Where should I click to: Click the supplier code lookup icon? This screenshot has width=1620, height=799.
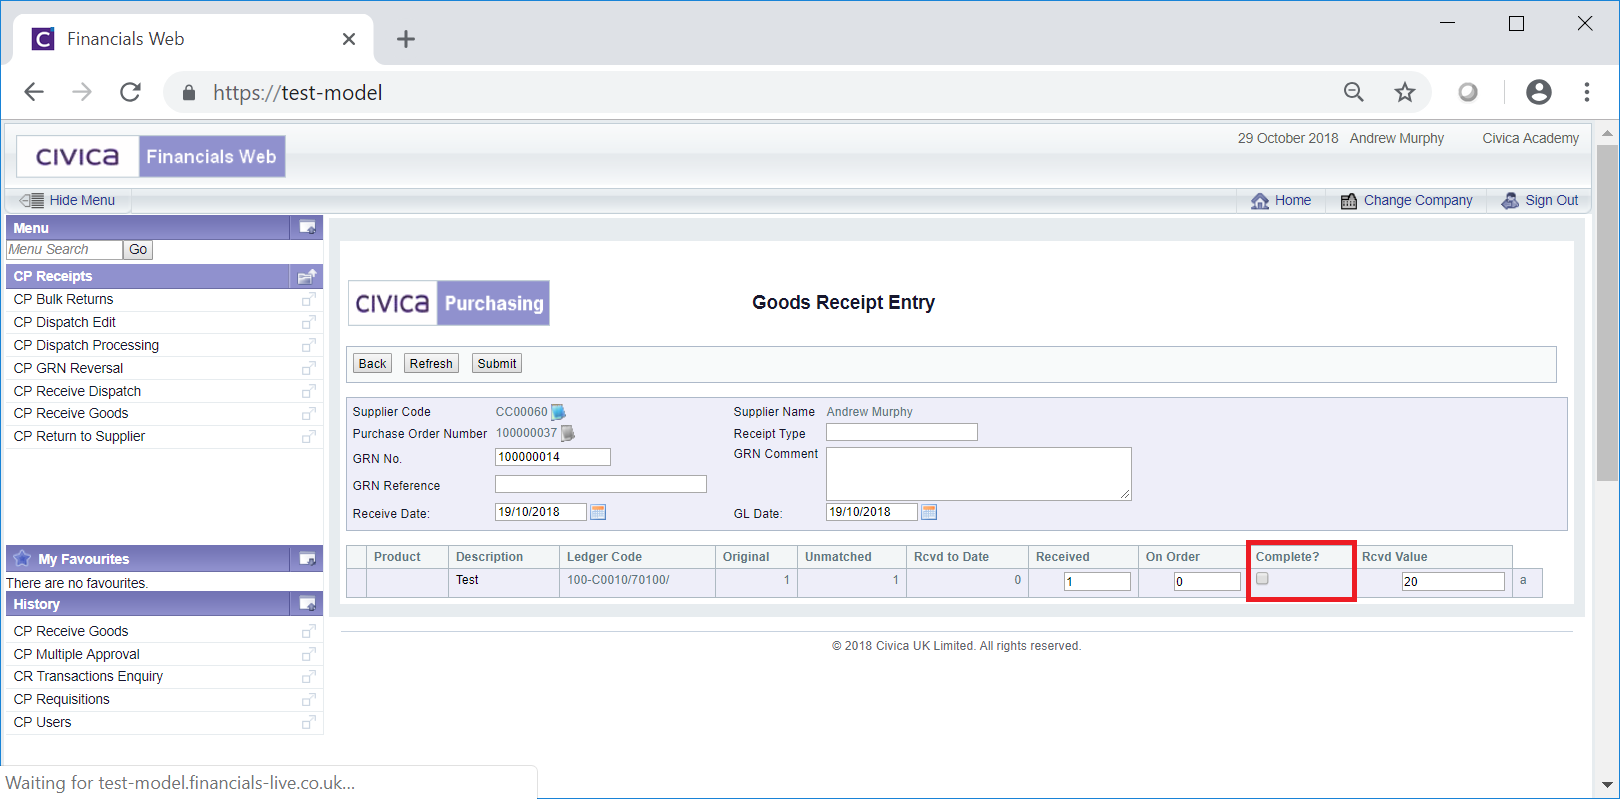tap(558, 412)
